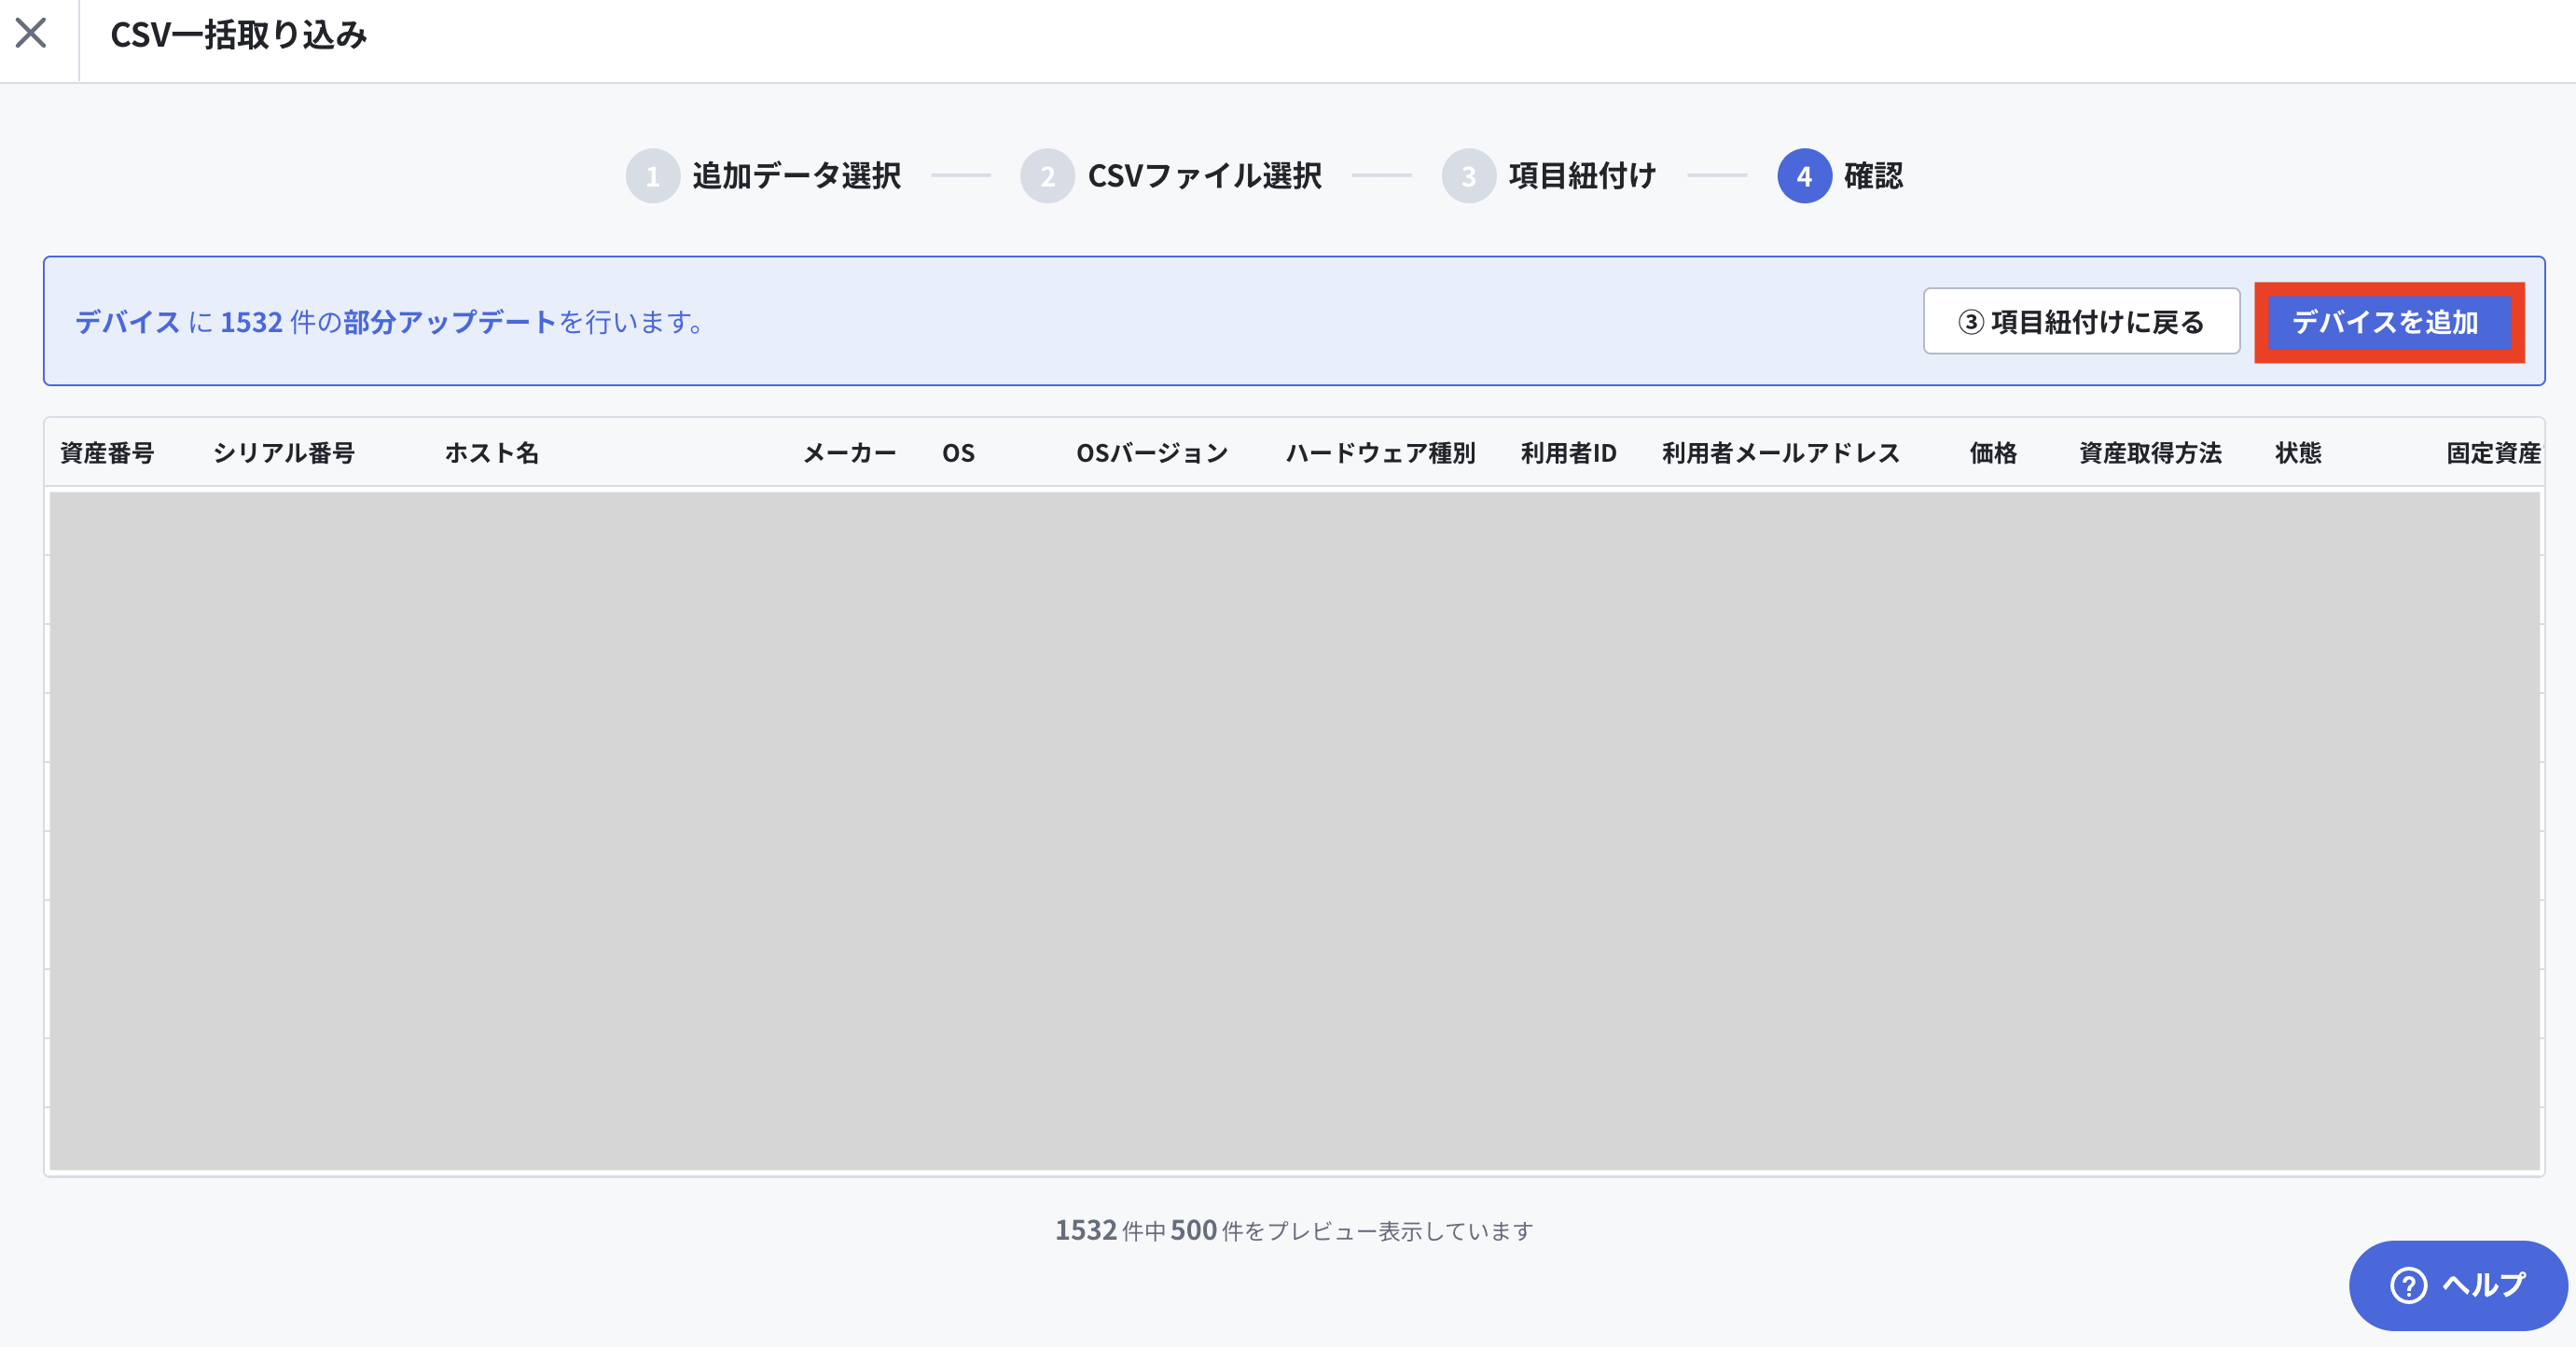
Task: Click the 状態 column header
Action: point(2298,453)
